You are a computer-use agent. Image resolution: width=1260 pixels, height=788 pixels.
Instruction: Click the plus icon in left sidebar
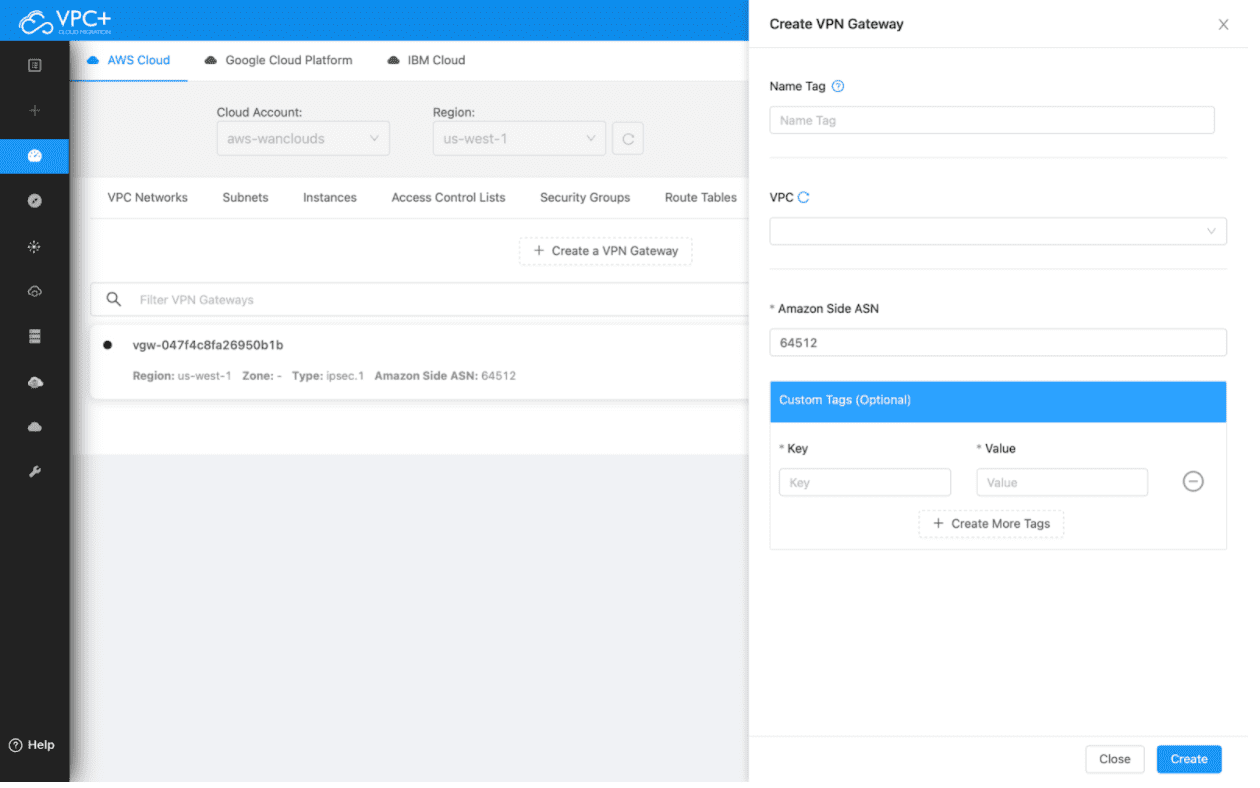[35, 111]
